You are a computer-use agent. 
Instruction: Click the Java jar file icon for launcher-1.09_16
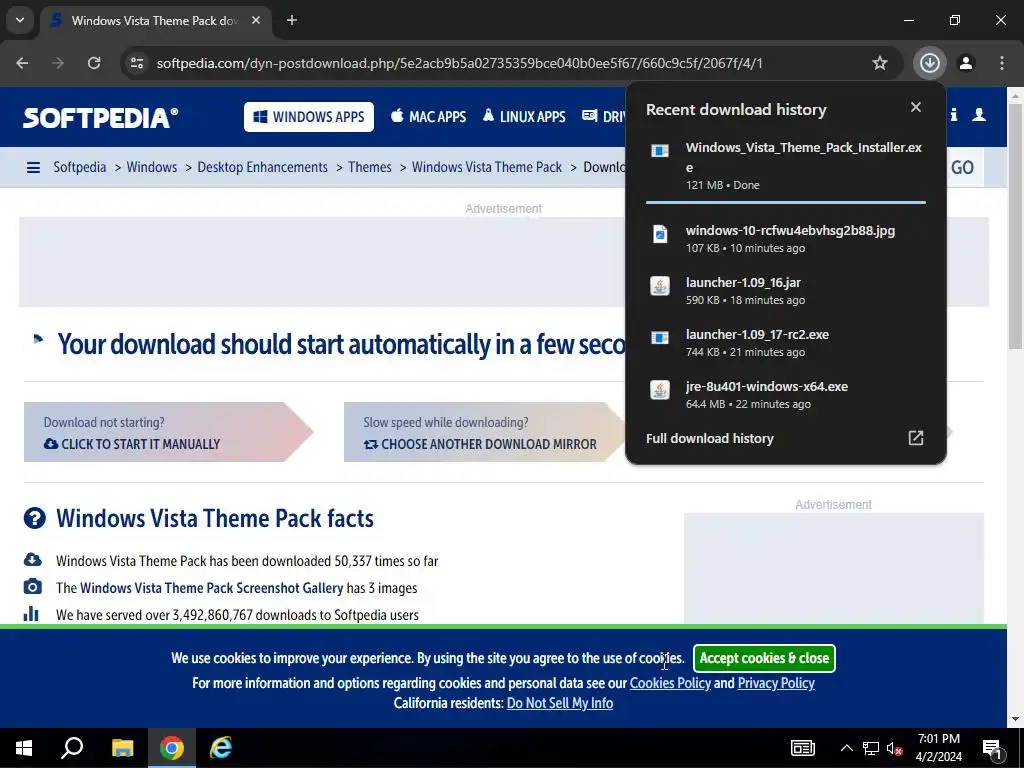click(660, 285)
